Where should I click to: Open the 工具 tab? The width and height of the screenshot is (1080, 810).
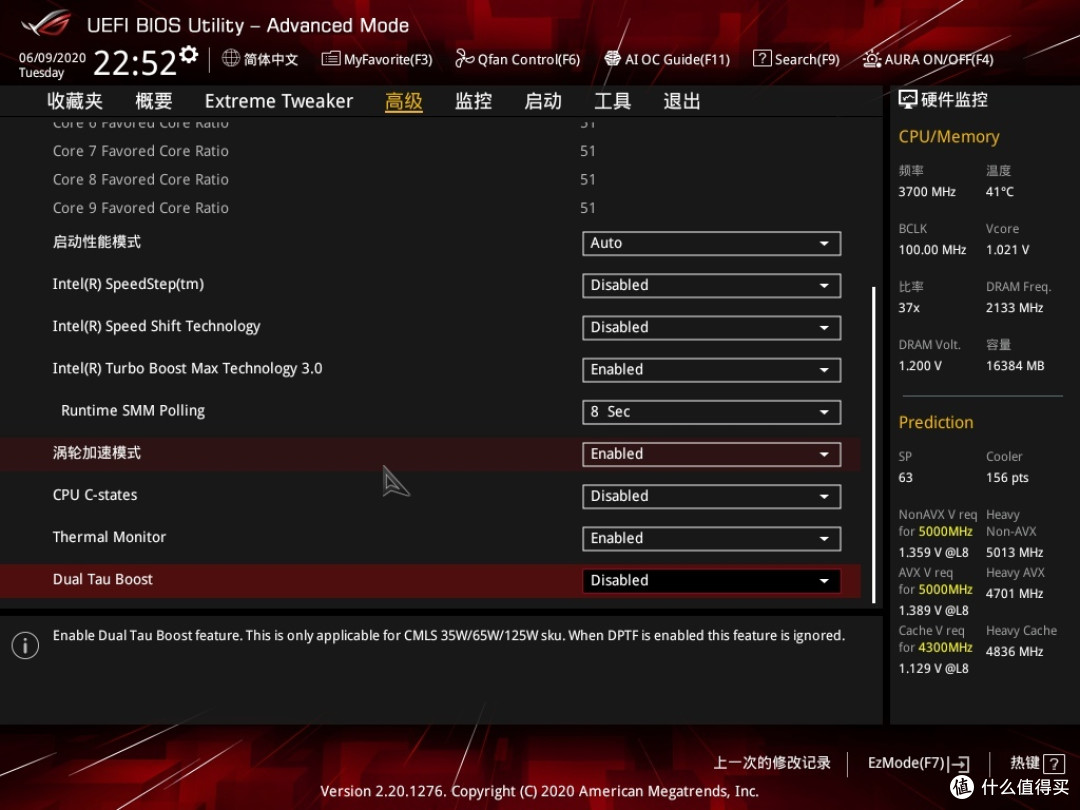[612, 101]
